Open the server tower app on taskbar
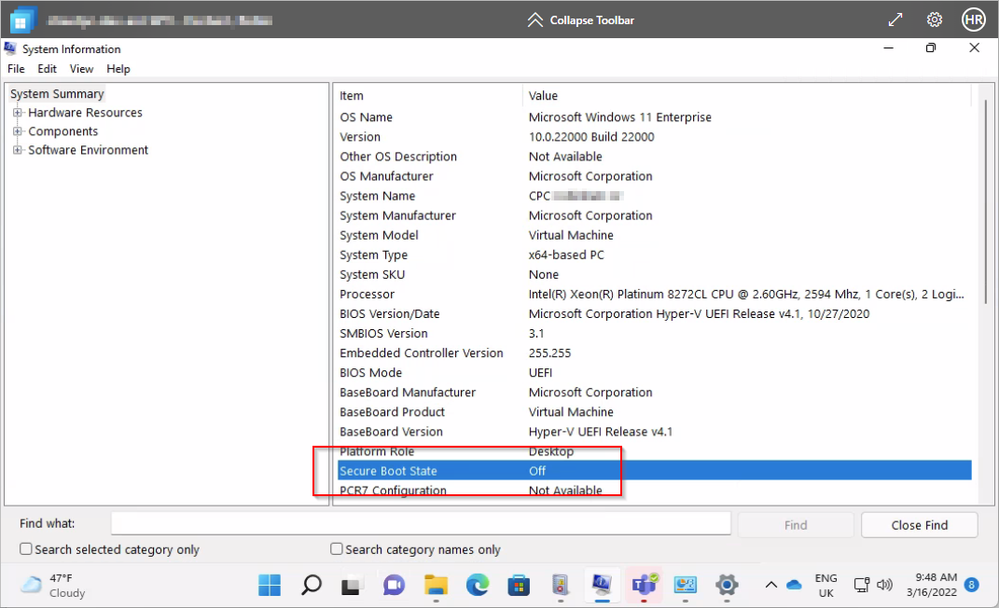 [x=560, y=584]
